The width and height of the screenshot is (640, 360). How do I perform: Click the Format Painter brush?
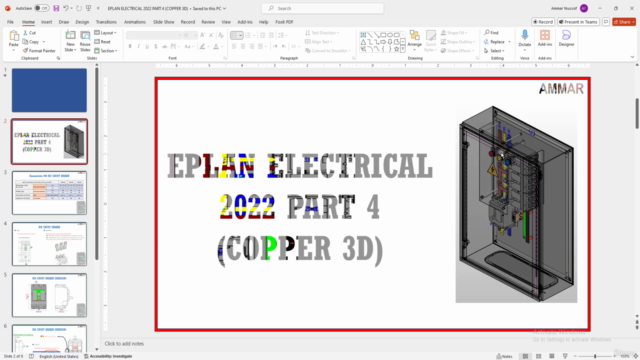pyautogui.click(x=39, y=51)
